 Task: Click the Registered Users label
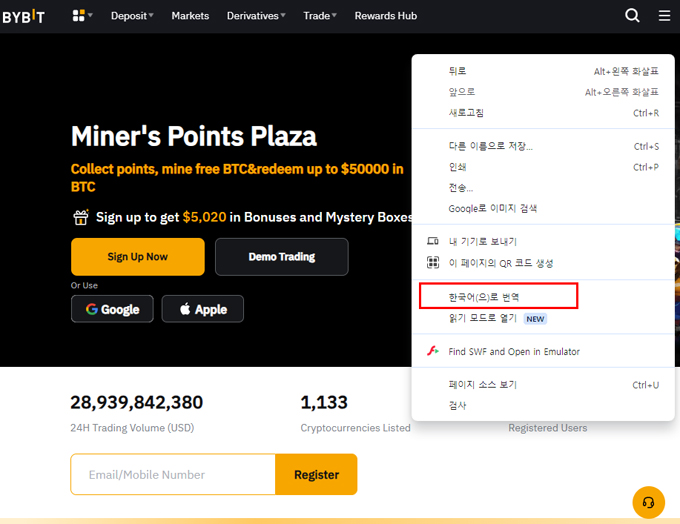pyautogui.click(x=548, y=428)
